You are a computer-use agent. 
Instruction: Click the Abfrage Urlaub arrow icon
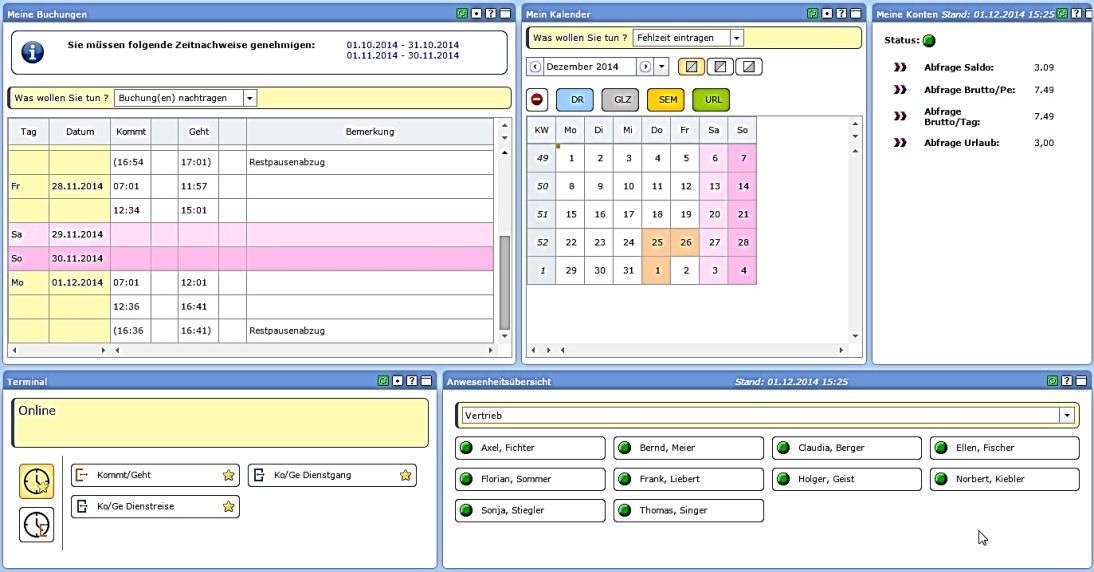pos(900,143)
